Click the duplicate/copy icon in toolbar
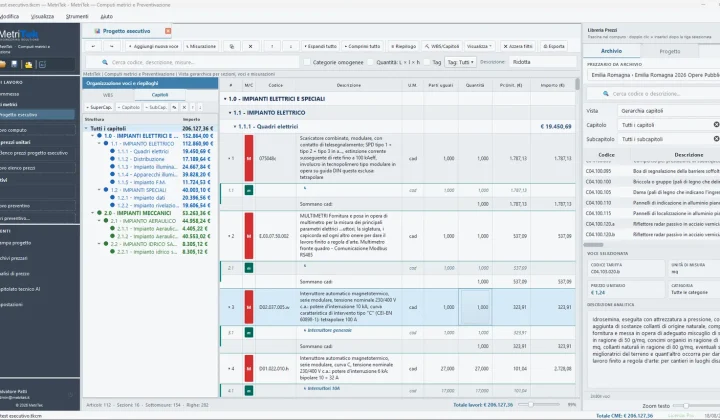 232,46
